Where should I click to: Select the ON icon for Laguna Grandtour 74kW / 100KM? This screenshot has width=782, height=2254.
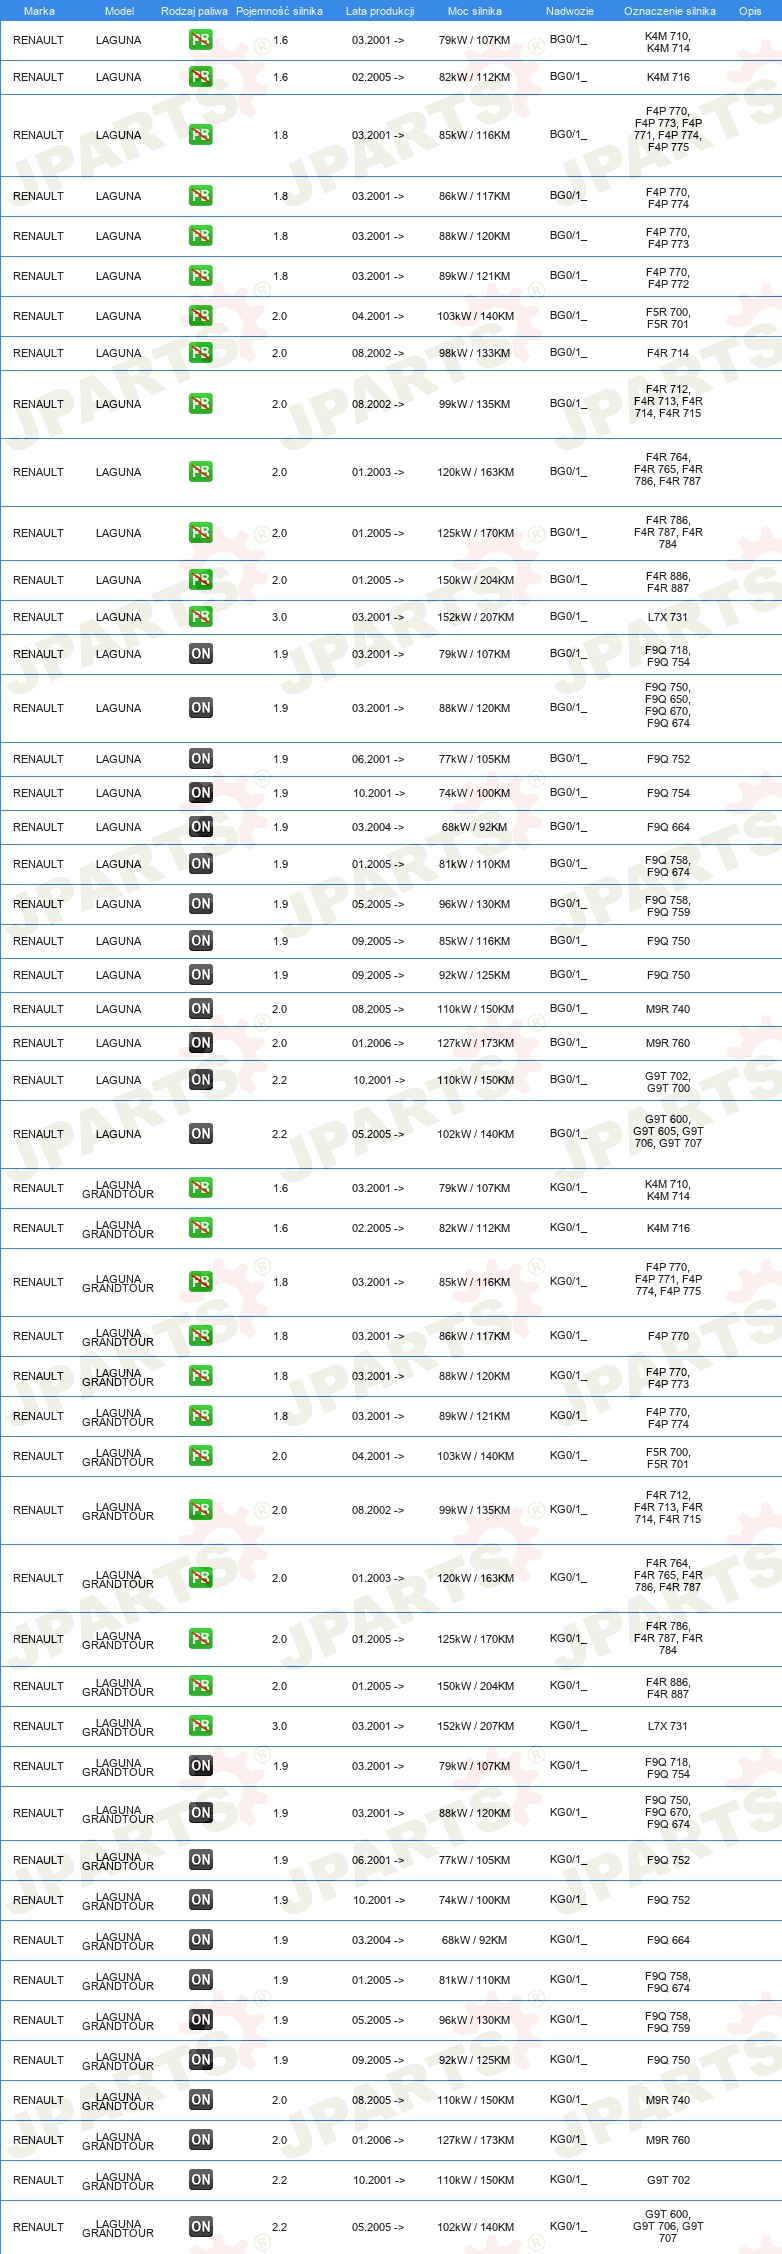click(200, 1900)
